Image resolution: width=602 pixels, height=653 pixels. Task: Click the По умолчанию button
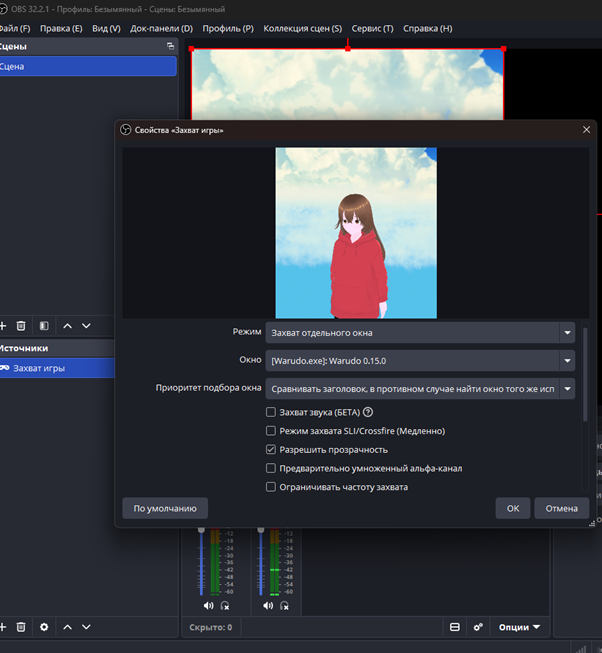coord(165,508)
